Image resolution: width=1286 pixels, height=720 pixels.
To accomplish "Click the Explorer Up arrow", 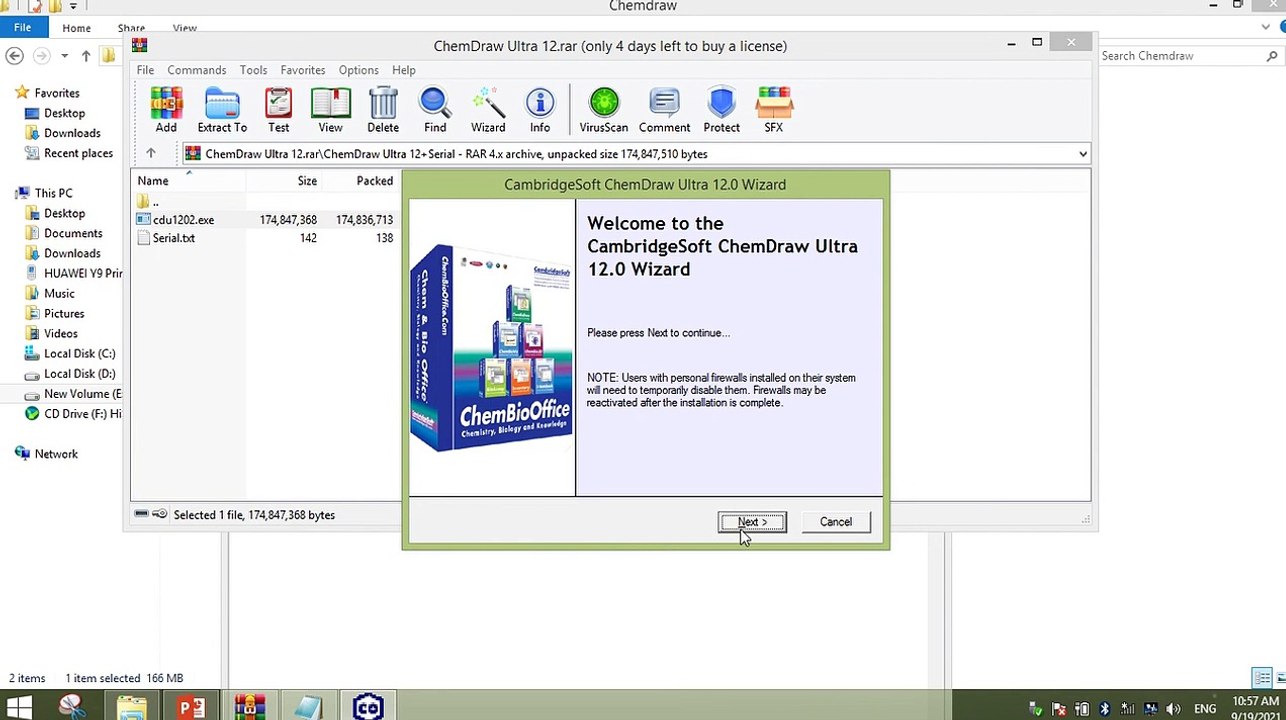I will tap(86, 56).
